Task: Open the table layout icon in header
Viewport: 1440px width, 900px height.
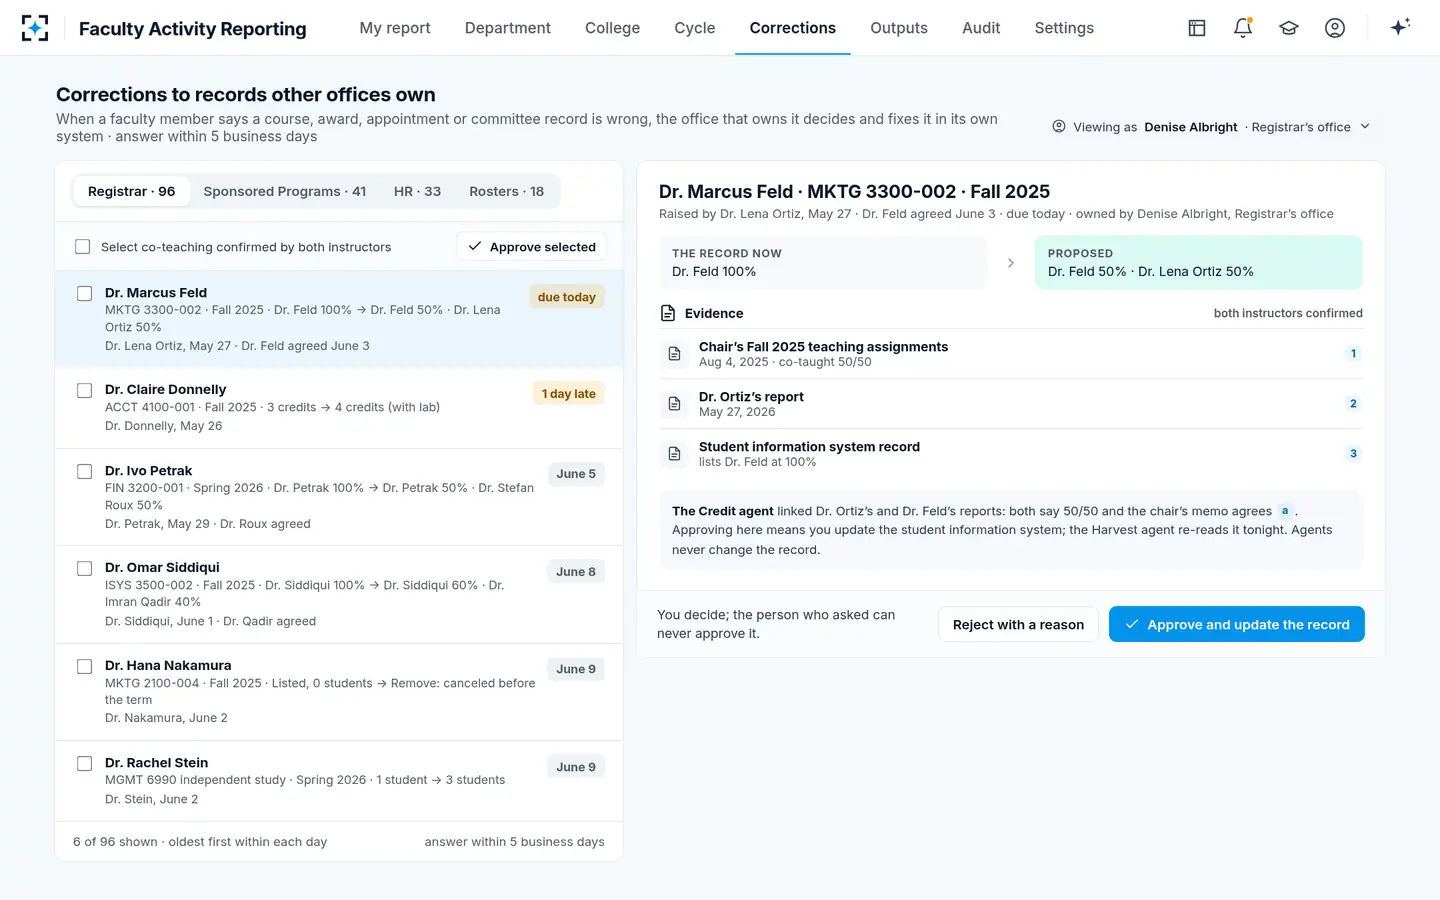Action: point(1197,28)
